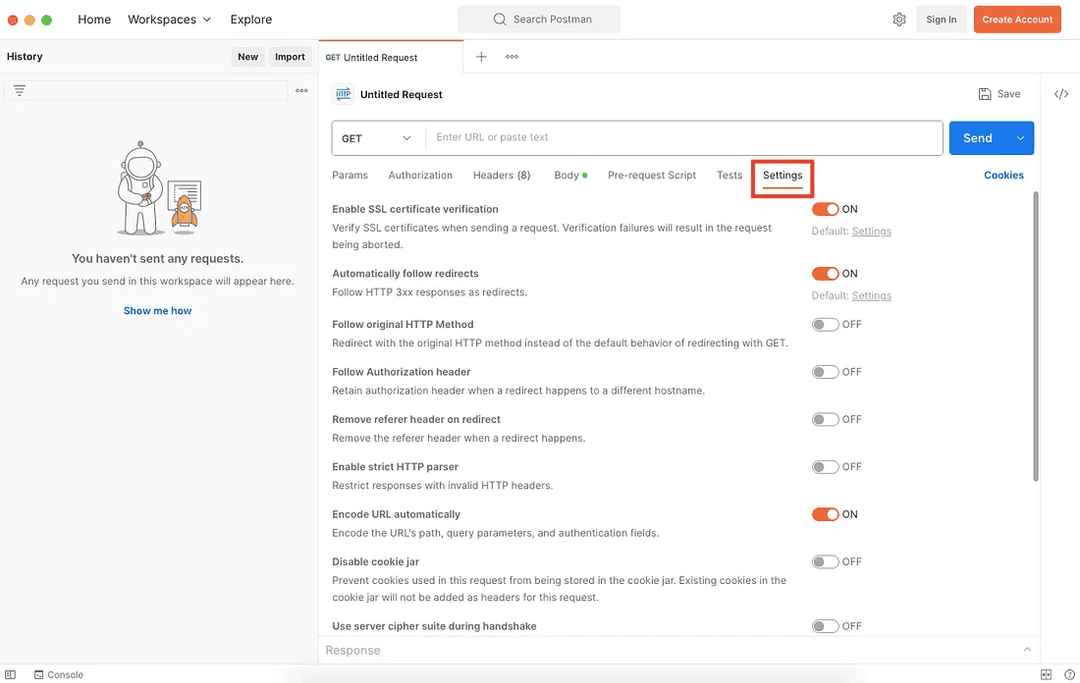The width and height of the screenshot is (1080, 683).
Task: Open the Pre-request Script tab
Action: click(652, 176)
